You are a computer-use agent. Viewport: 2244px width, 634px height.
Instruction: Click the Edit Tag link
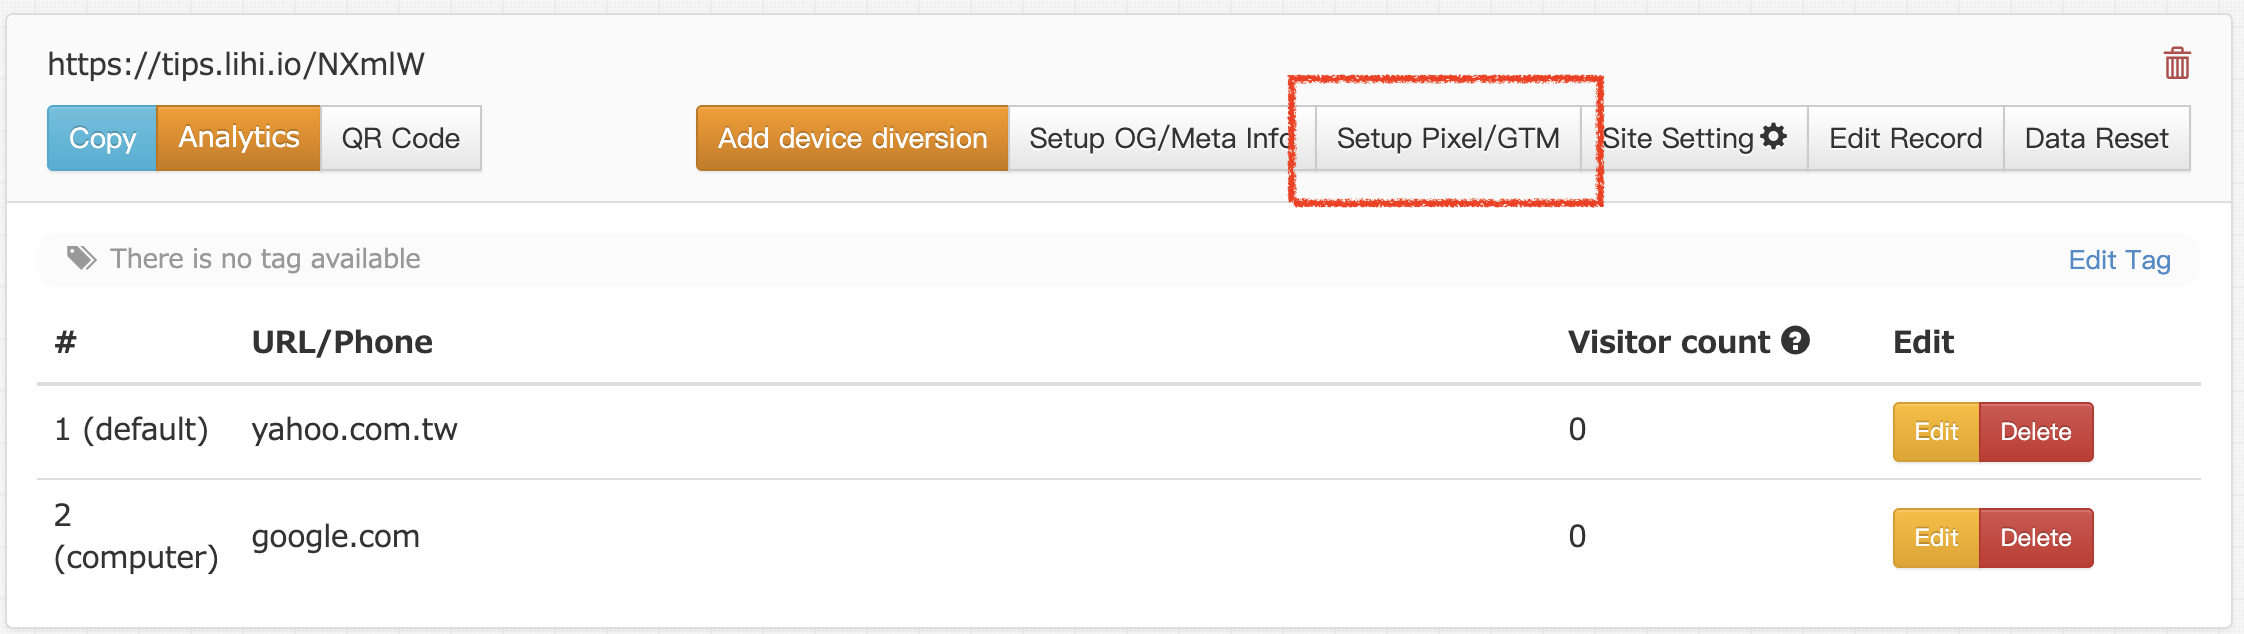click(2119, 260)
